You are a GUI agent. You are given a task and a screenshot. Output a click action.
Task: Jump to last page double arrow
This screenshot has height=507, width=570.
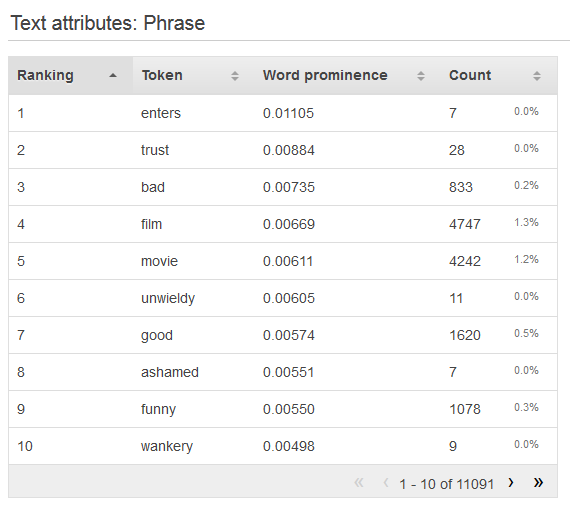(x=538, y=483)
